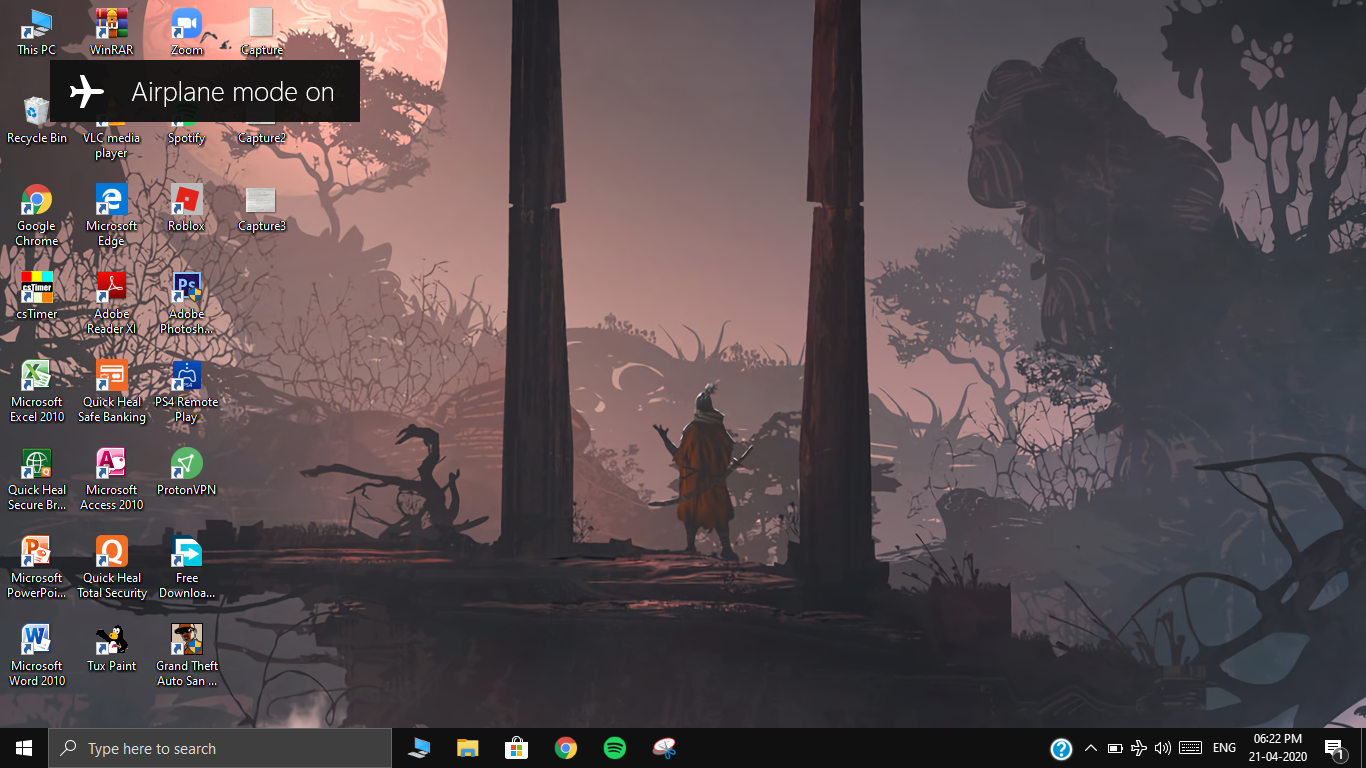Select the Microsoft Excel 2010 shortcut

[x=37, y=391]
